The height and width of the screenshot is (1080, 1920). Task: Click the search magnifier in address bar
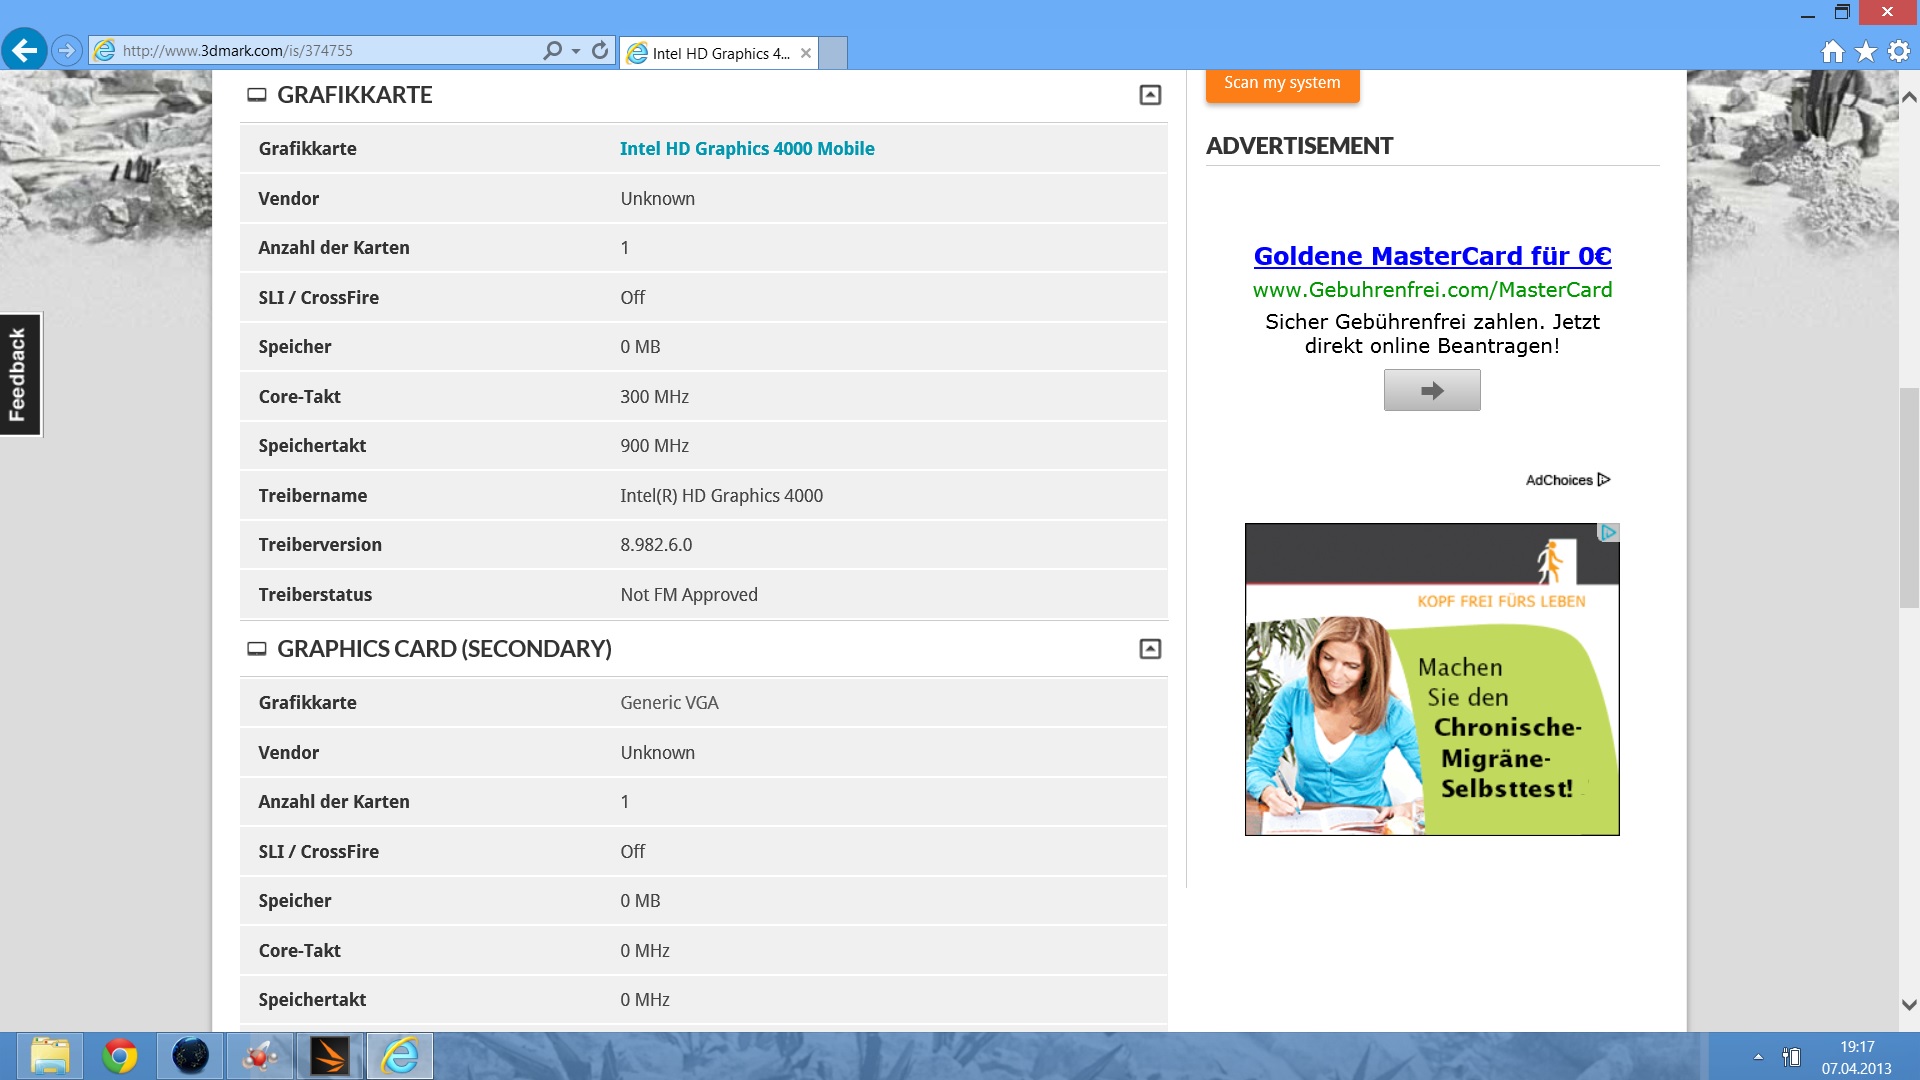point(552,50)
